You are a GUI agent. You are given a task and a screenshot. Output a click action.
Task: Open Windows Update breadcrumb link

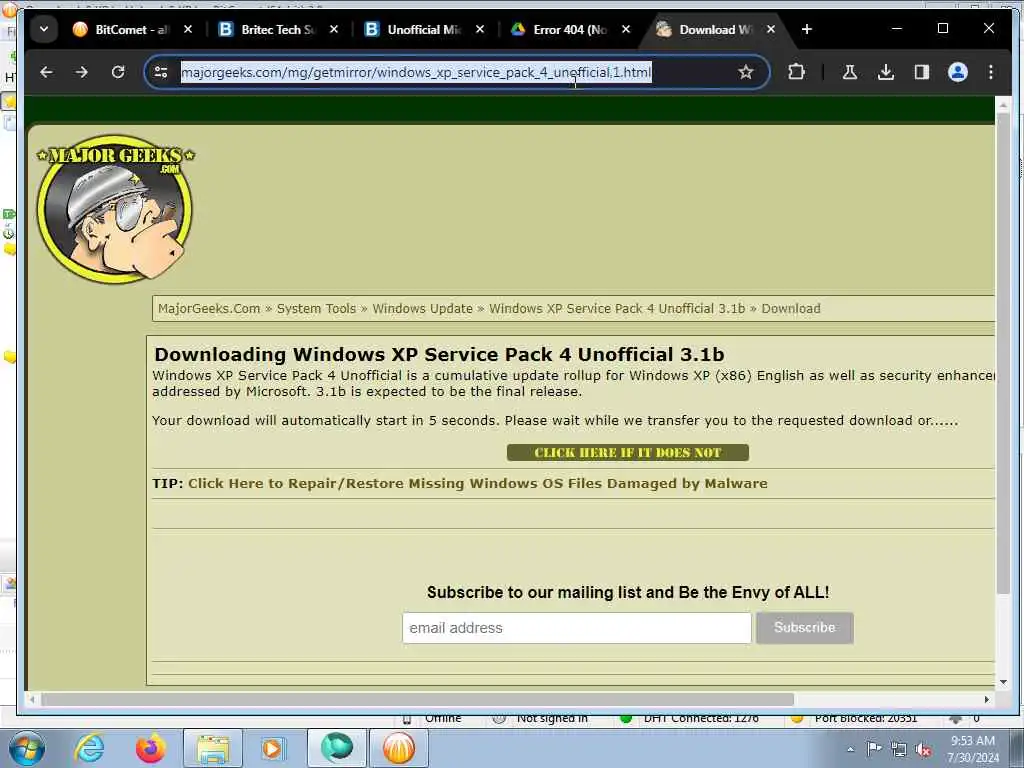point(423,308)
